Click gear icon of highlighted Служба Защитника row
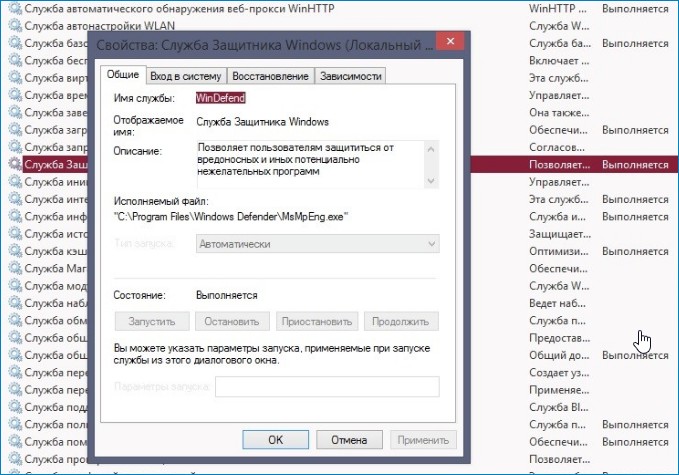This screenshot has width=679, height=475. pos(13,164)
